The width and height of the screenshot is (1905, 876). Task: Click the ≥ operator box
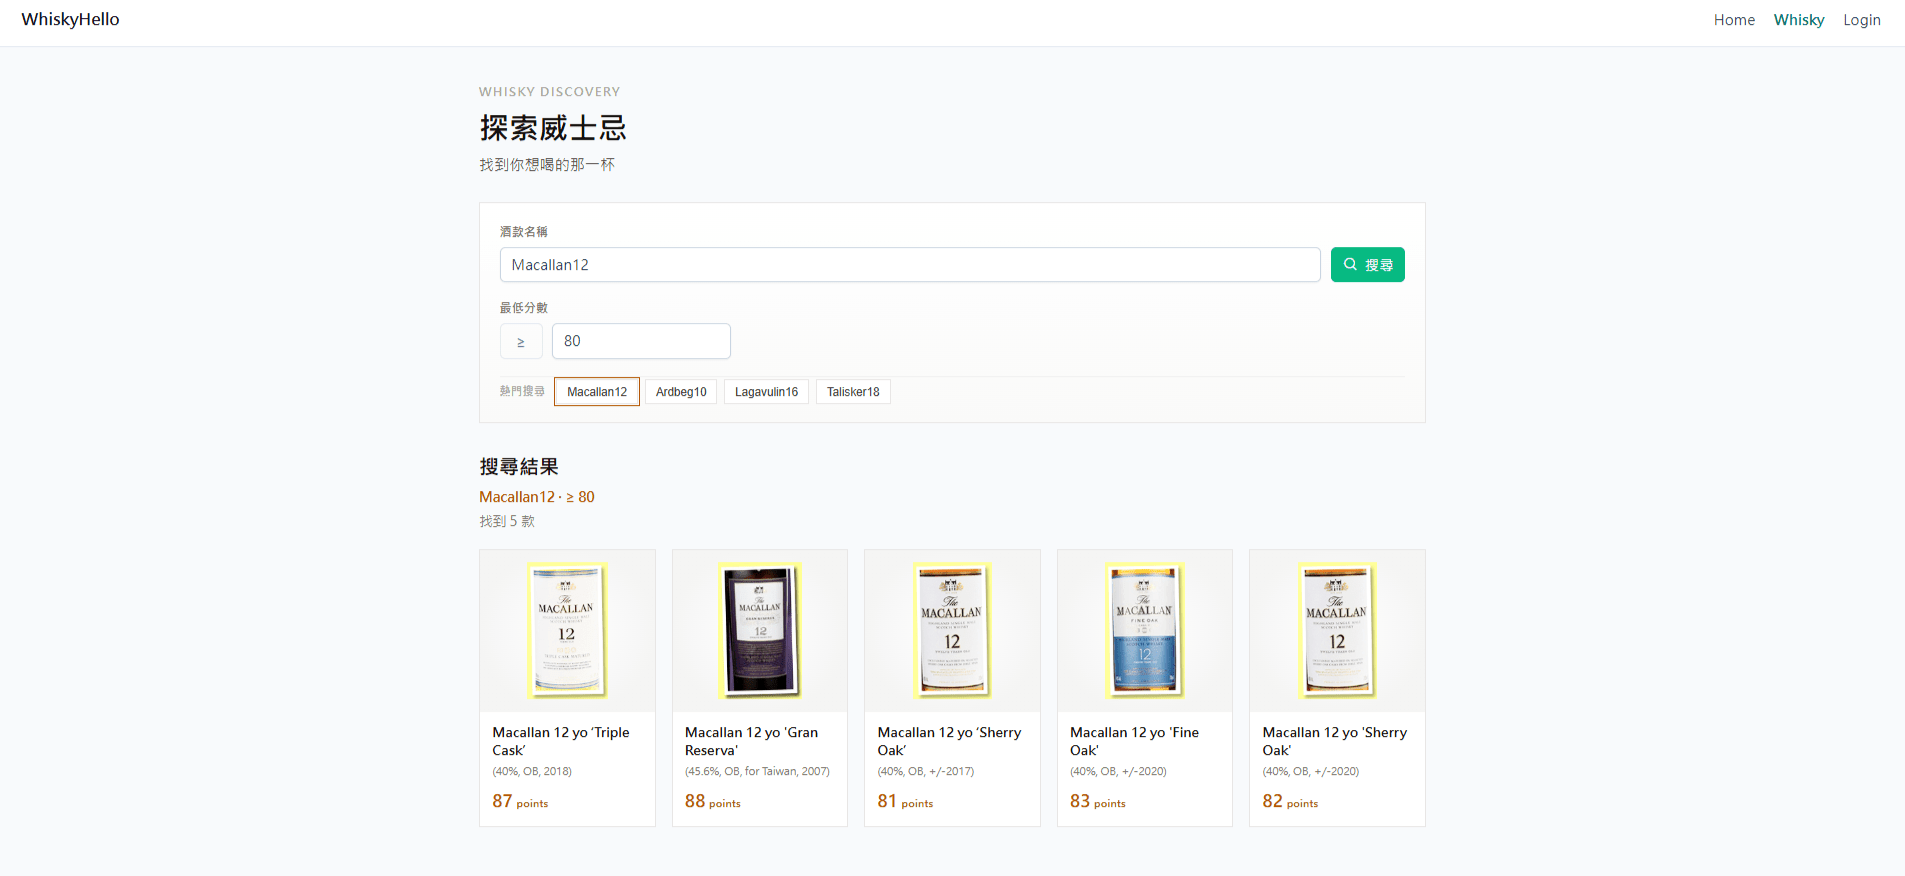521,341
